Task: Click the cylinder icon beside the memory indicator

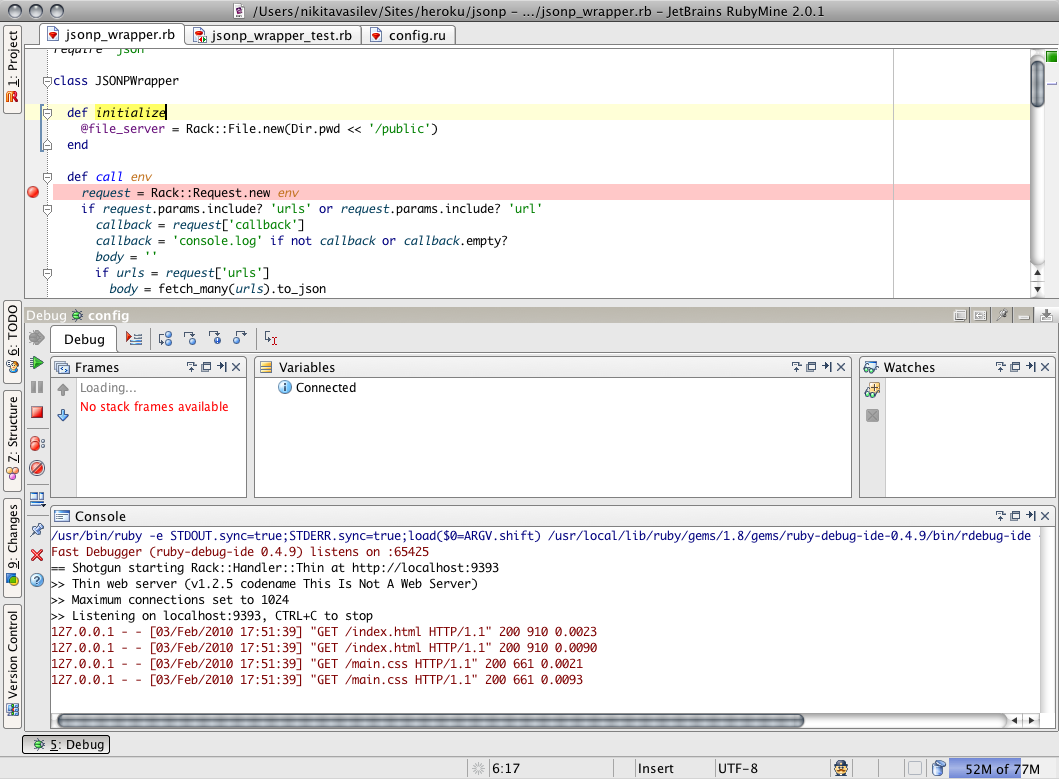Action: (x=938, y=768)
